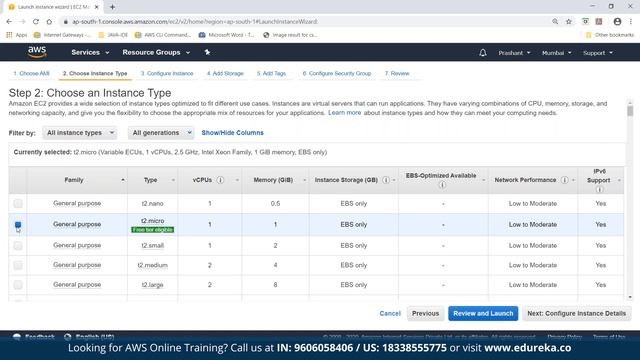This screenshot has width=640, height=360.
Task: Click the page vertical scrollbar thumb
Action: coord(630,111)
